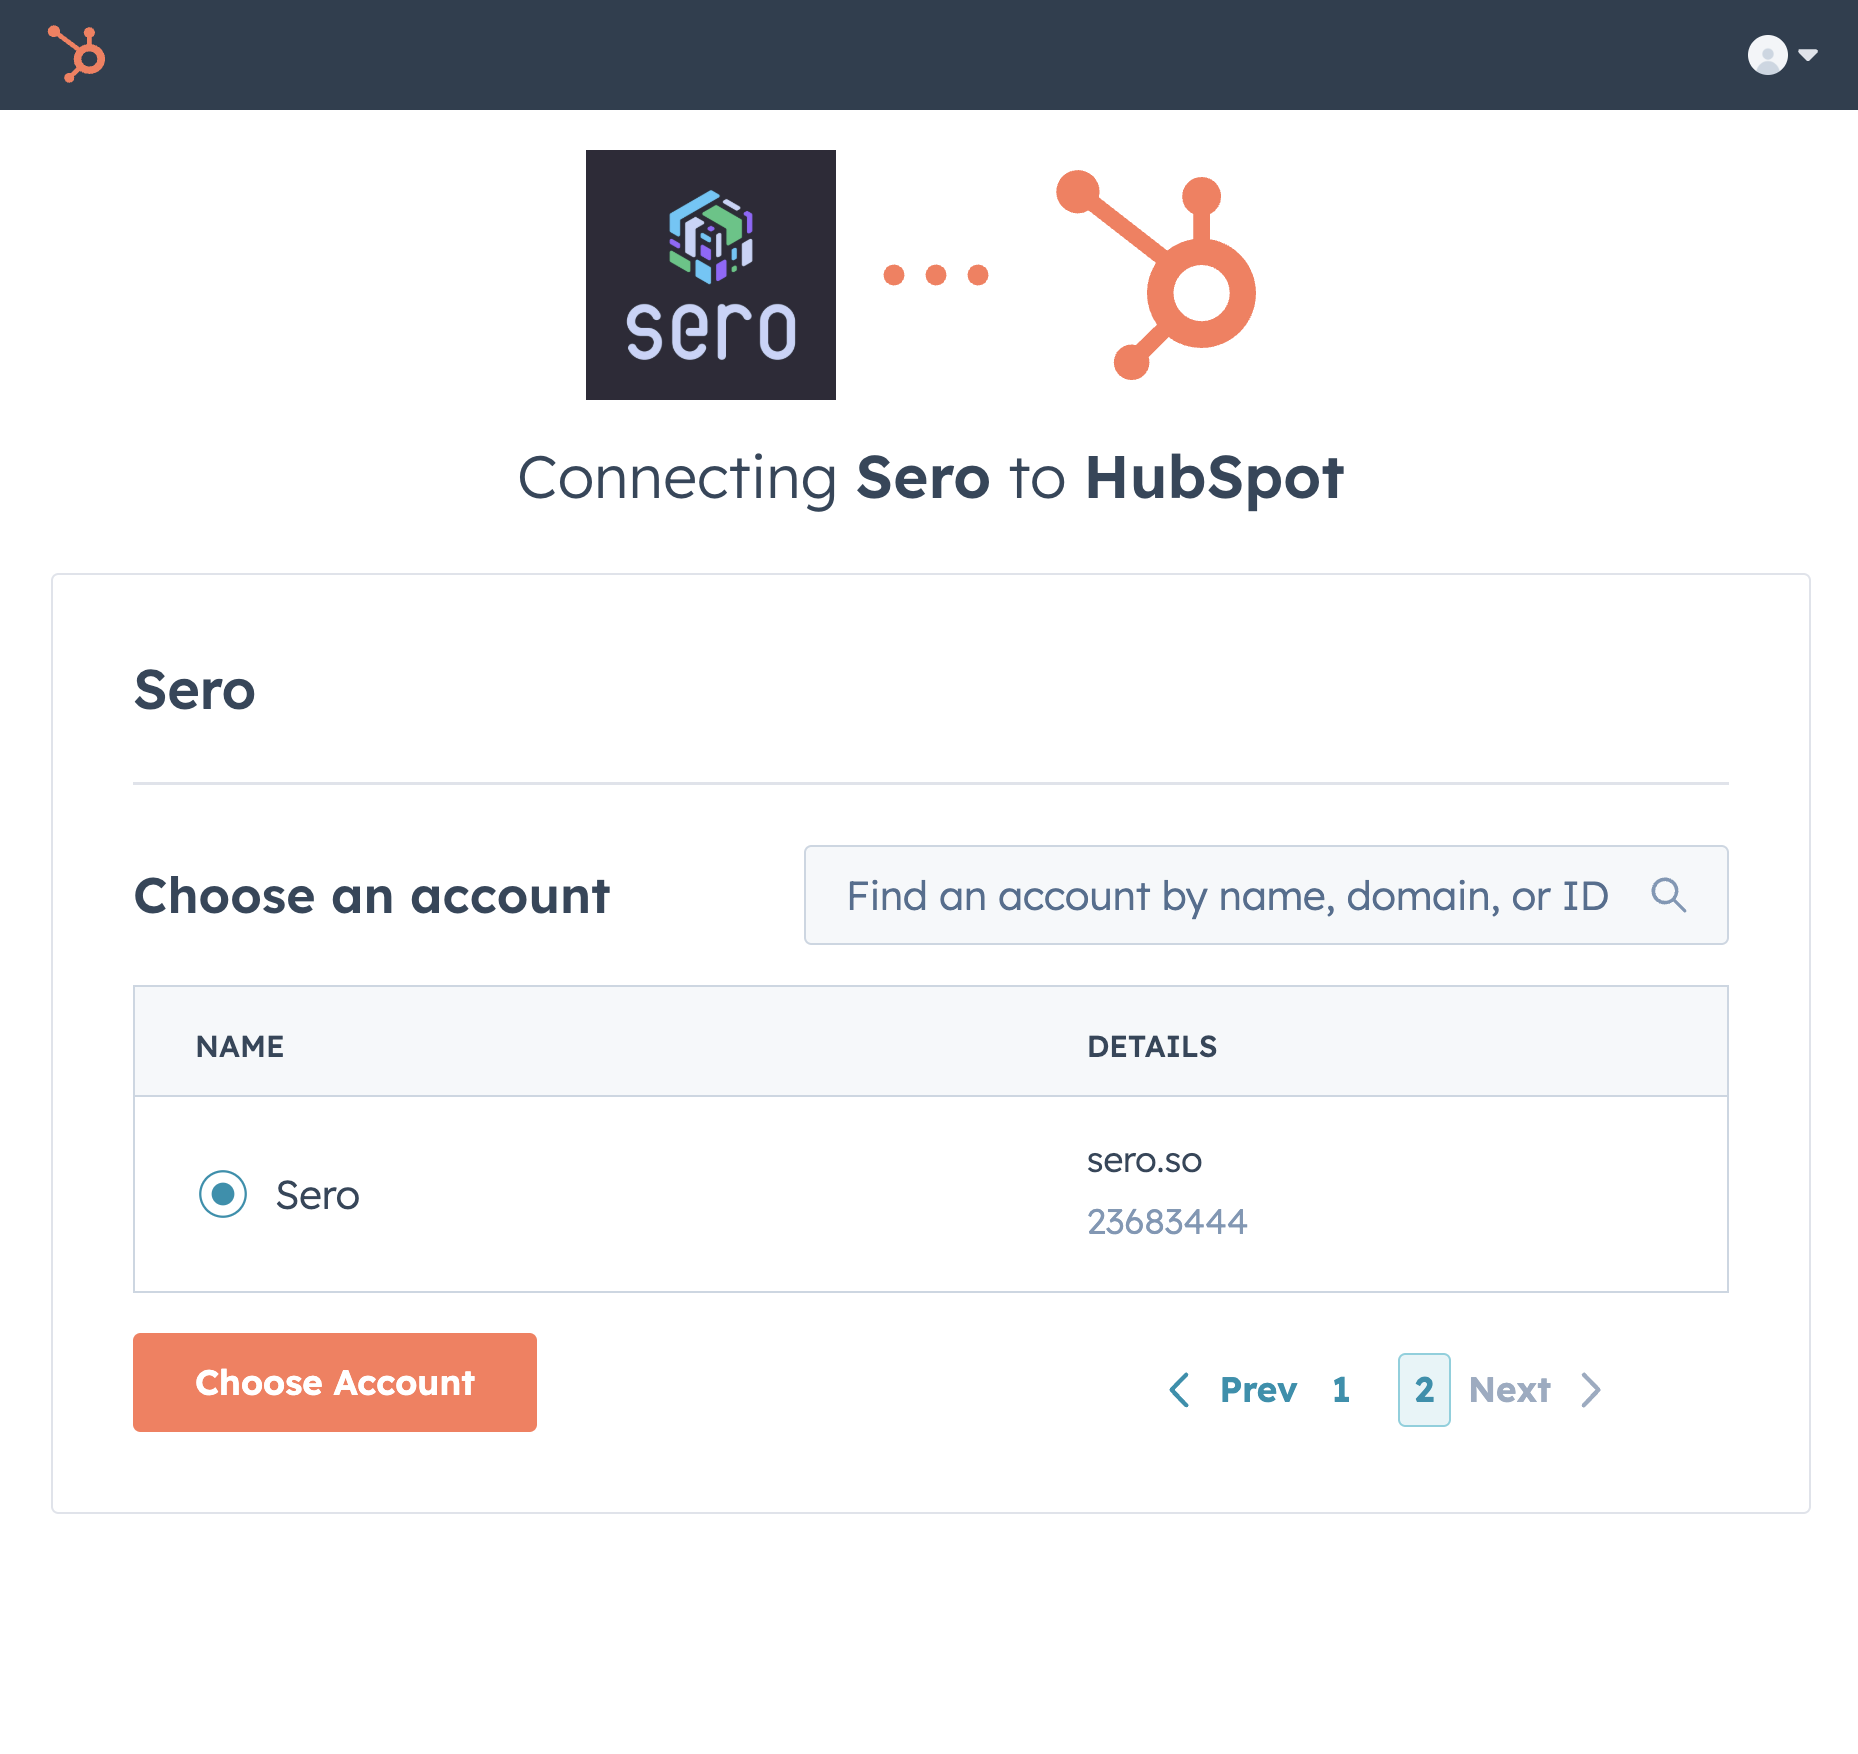This screenshot has height=1754, width=1858.
Task: Focus the find account search field
Action: (x=1227, y=895)
